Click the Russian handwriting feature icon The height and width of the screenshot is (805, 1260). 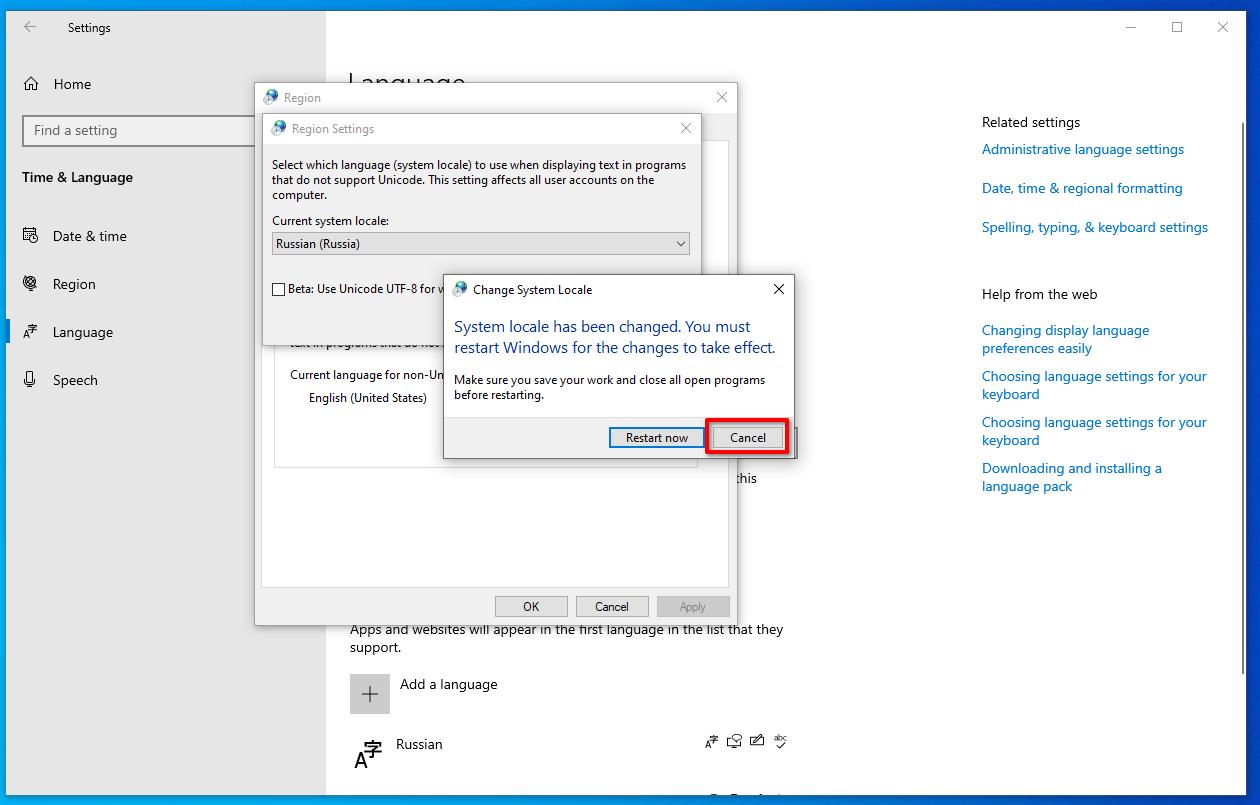point(757,741)
